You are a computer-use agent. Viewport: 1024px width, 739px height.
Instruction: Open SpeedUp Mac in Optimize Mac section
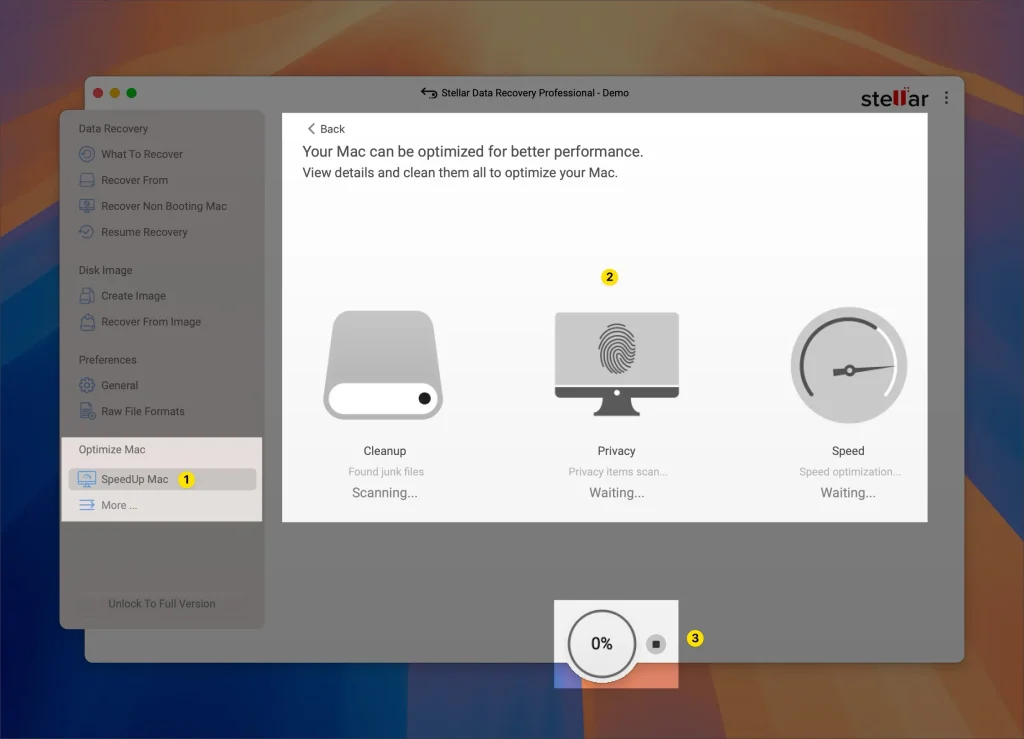tap(133, 479)
